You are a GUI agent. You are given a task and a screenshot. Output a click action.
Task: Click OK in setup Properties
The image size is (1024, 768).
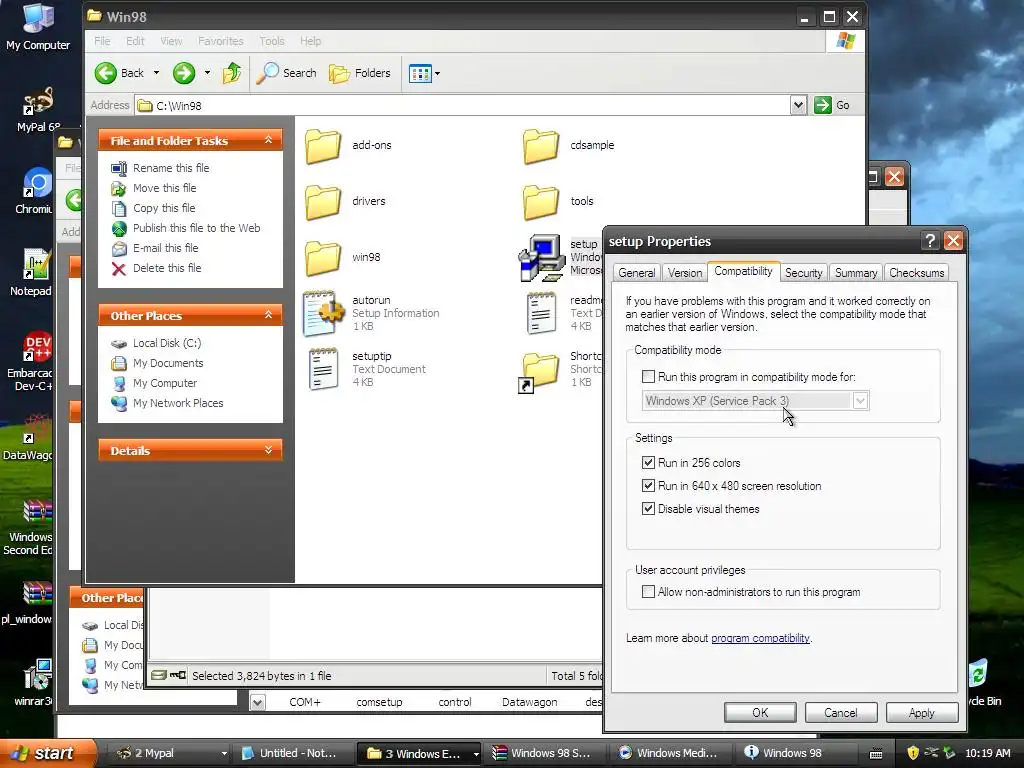760,713
